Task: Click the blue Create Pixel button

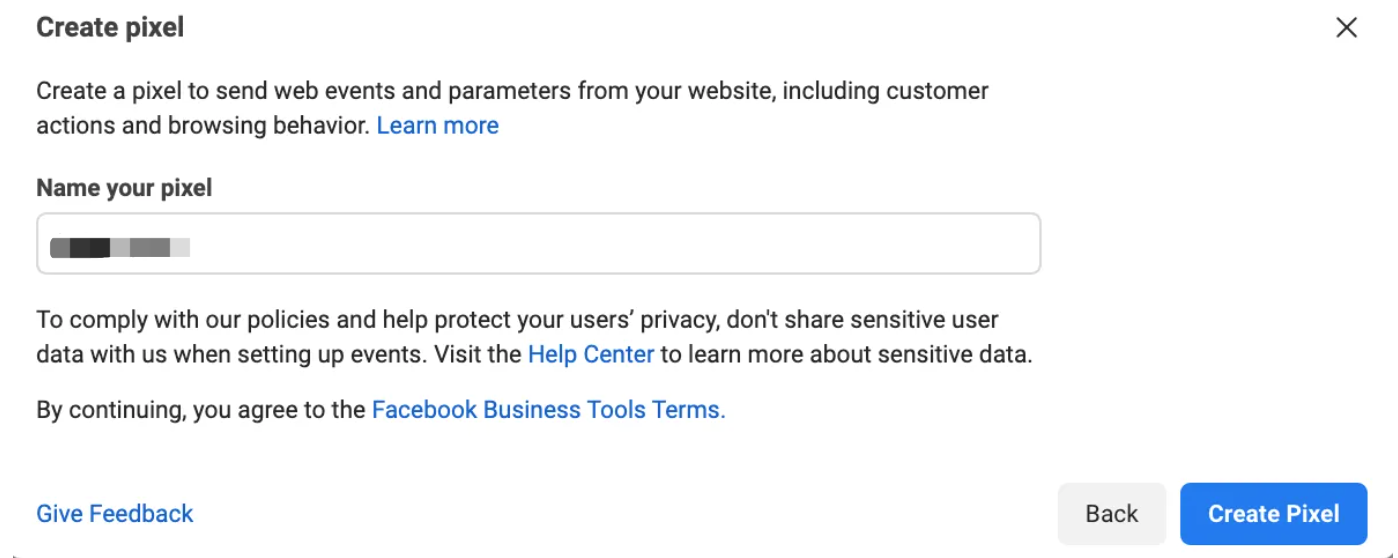Action: [x=1272, y=514]
